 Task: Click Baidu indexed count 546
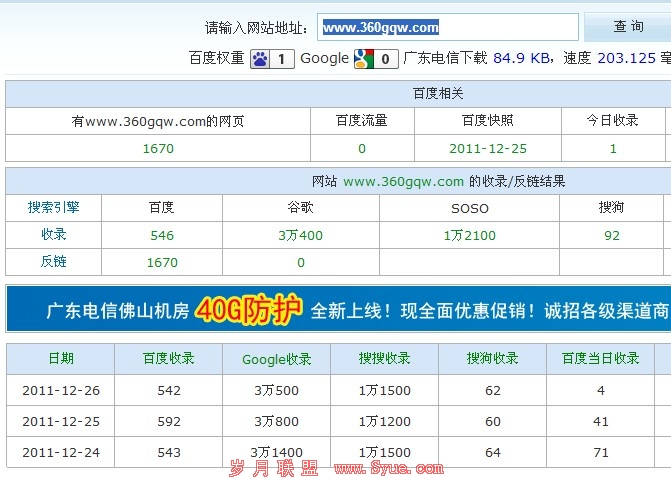[162, 235]
